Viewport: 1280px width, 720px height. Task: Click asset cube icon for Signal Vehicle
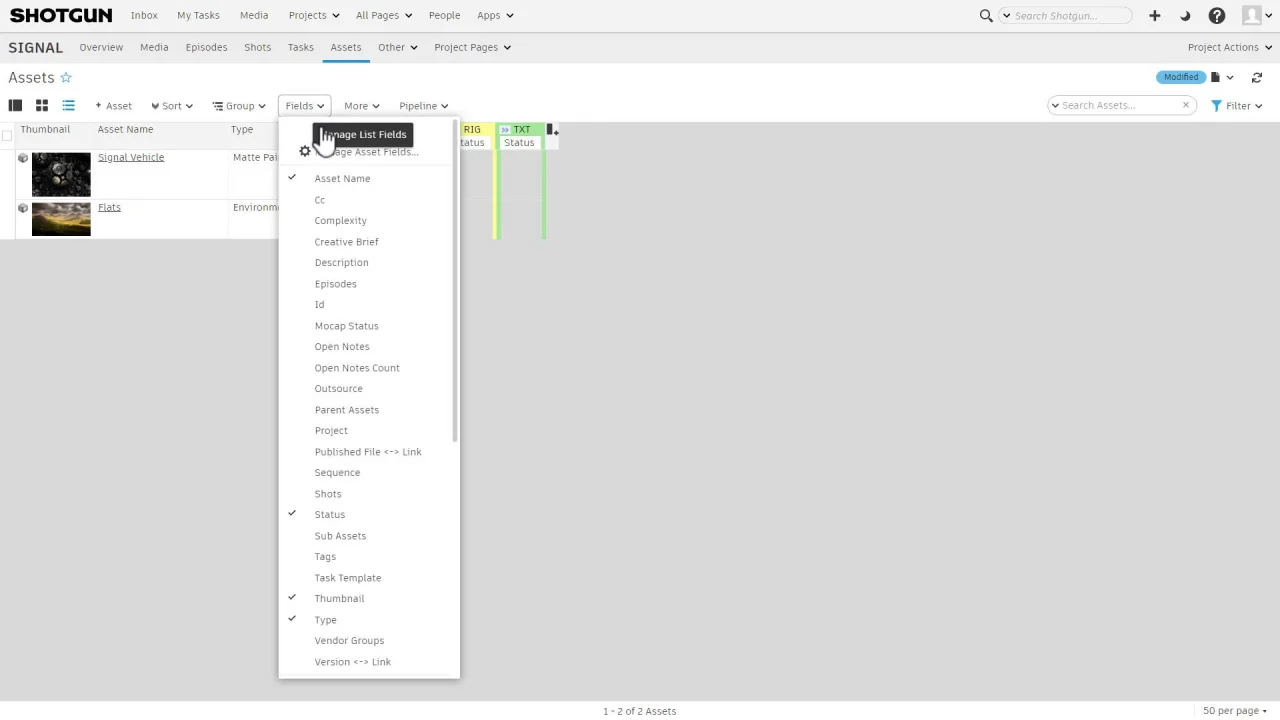click(x=23, y=157)
